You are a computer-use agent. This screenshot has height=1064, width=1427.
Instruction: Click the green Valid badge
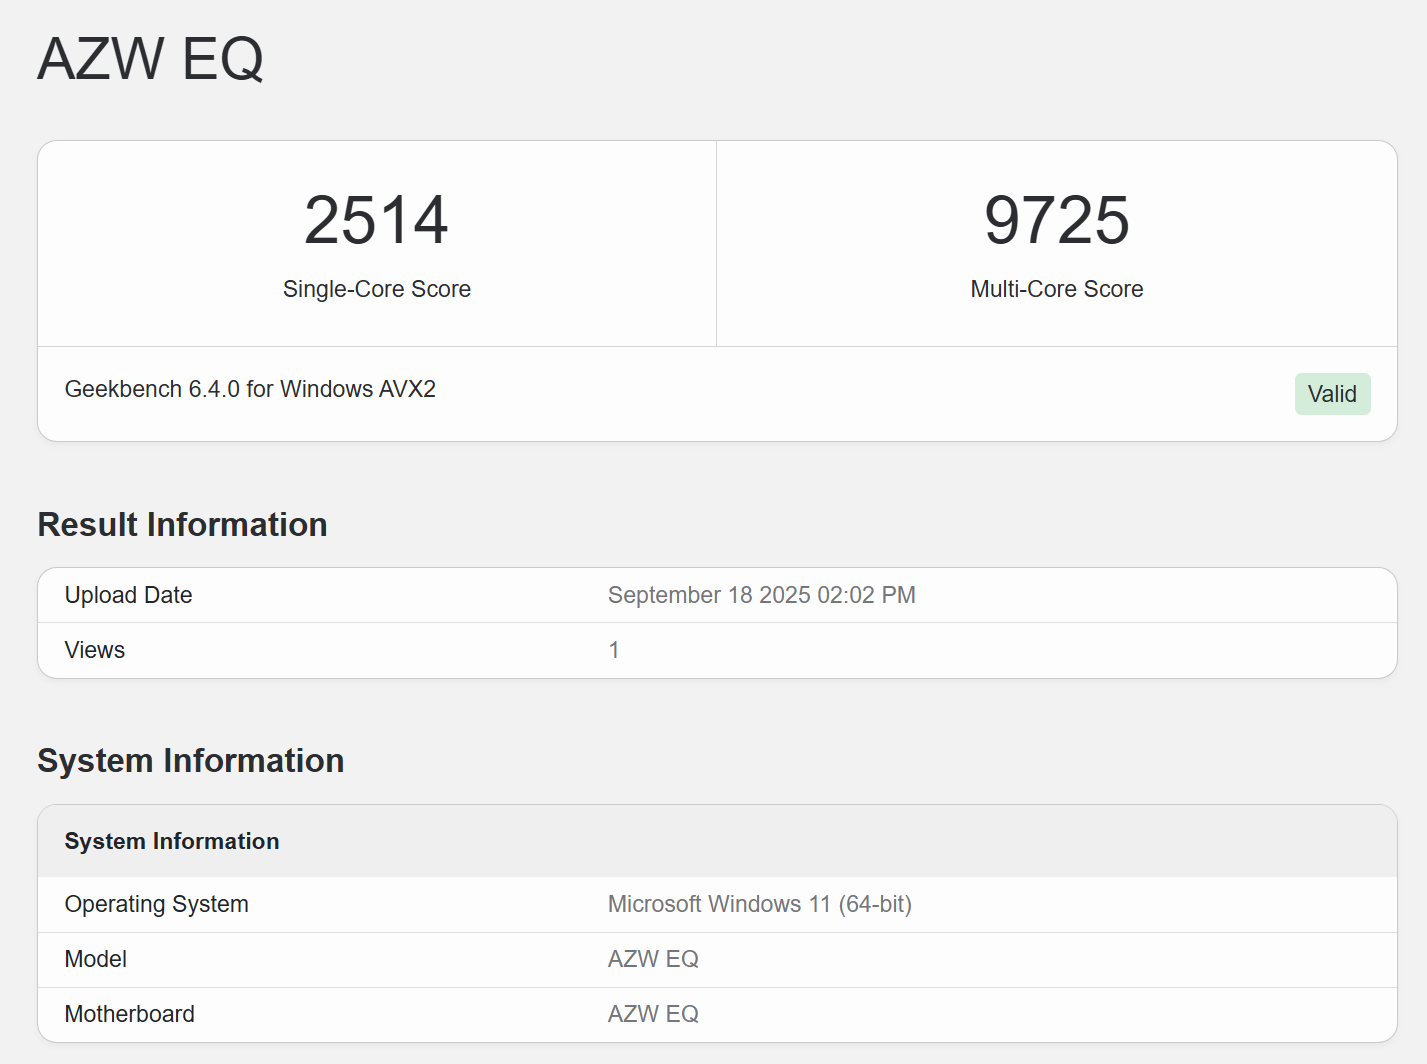[1331, 394]
